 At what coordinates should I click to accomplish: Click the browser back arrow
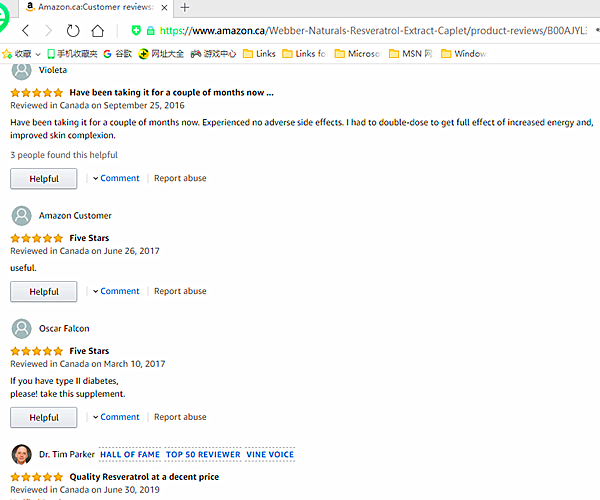(x=25, y=31)
